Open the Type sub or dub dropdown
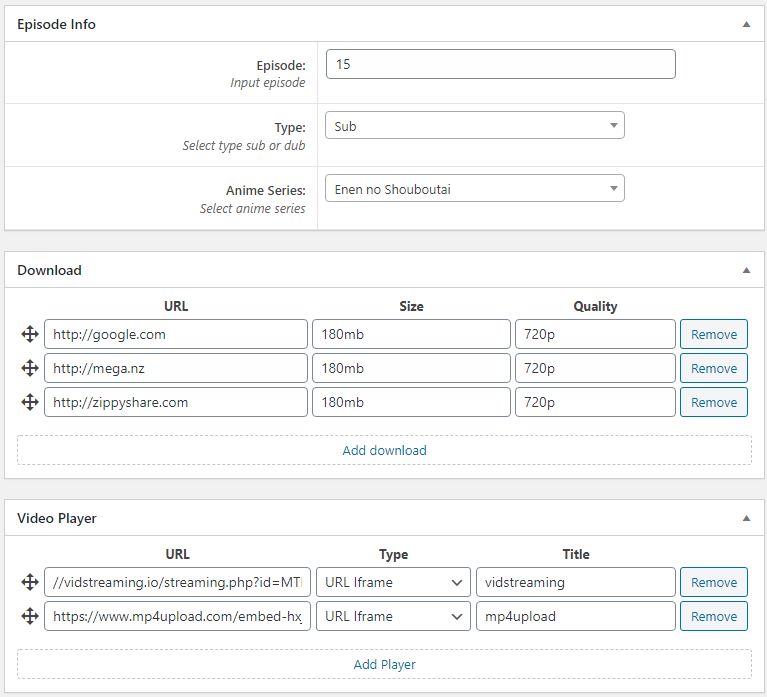This screenshot has width=767, height=697. click(x=474, y=126)
